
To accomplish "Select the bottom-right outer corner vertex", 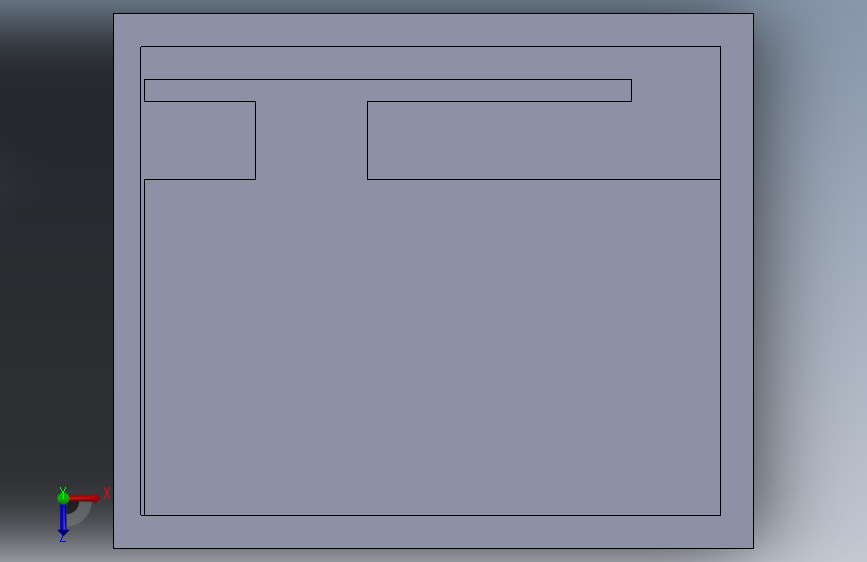I will [x=753, y=548].
